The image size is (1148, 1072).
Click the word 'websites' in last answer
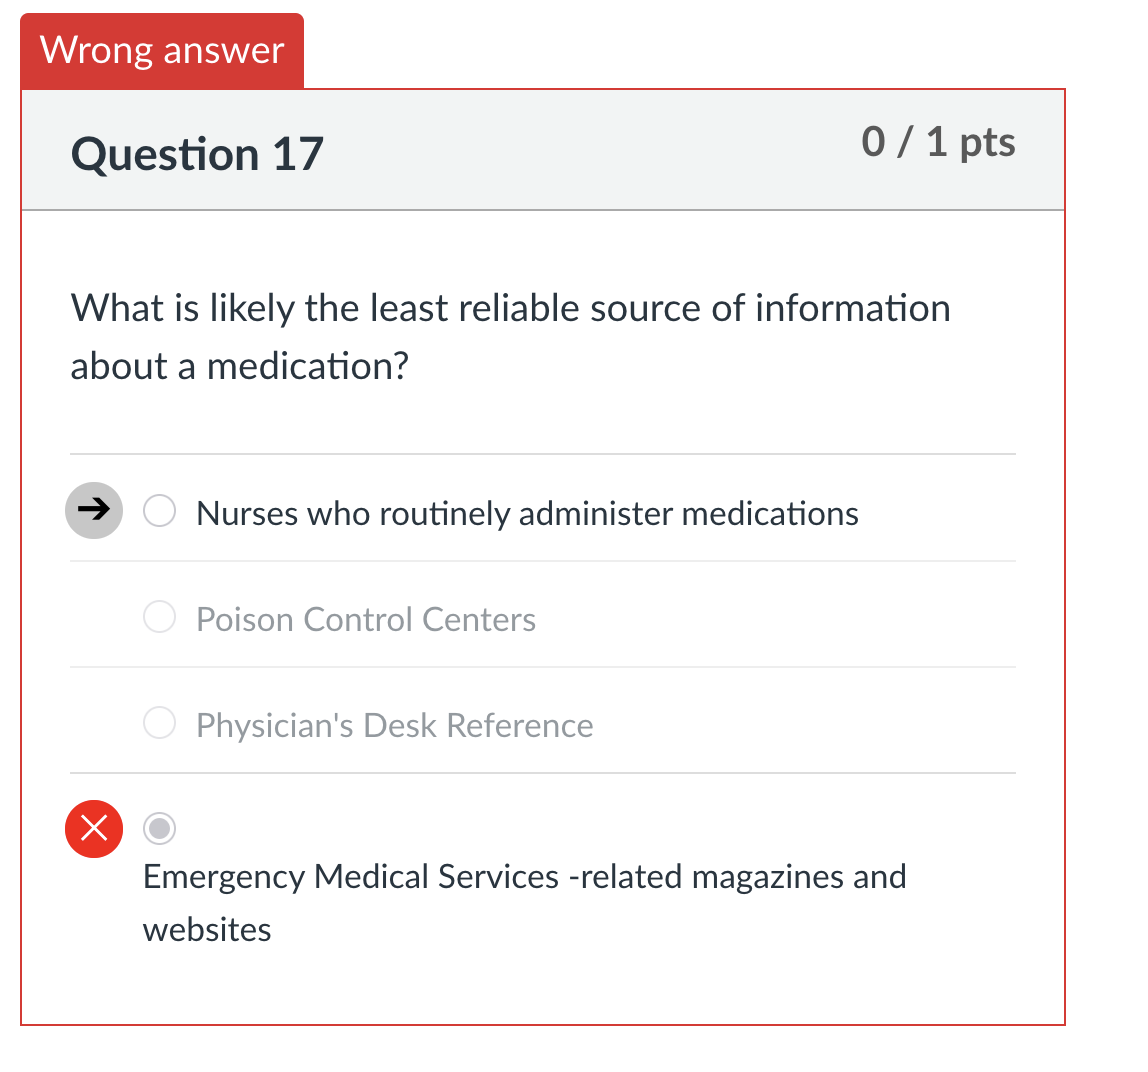(x=207, y=930)
